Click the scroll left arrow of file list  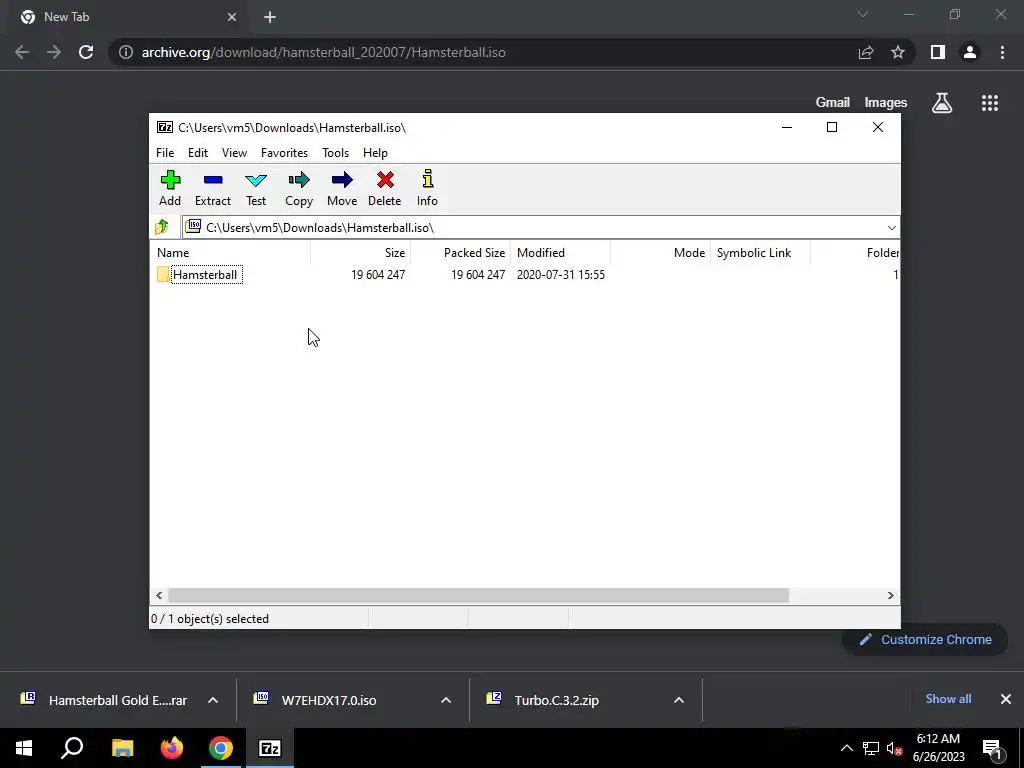[159, 596]
